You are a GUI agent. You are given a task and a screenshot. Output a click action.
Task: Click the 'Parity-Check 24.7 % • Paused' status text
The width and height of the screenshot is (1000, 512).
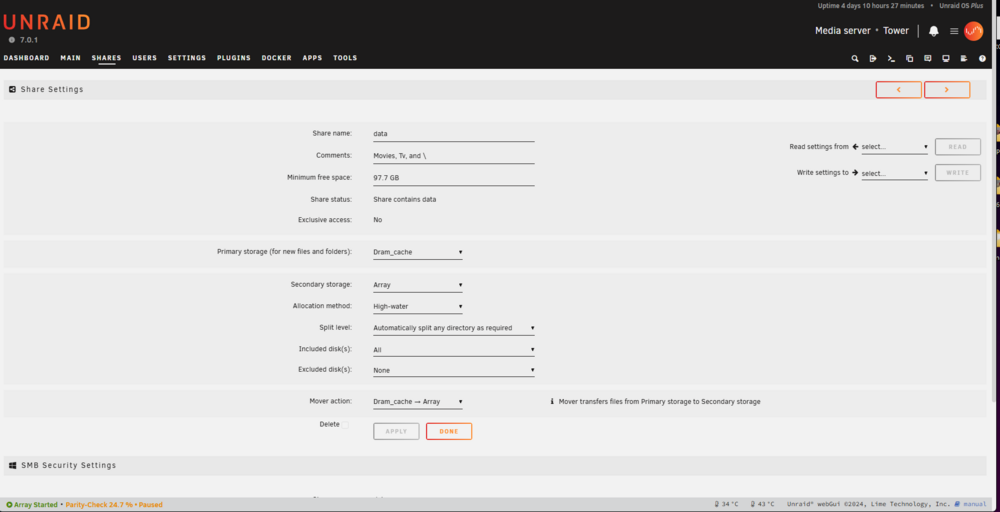[x=114, y=504]
